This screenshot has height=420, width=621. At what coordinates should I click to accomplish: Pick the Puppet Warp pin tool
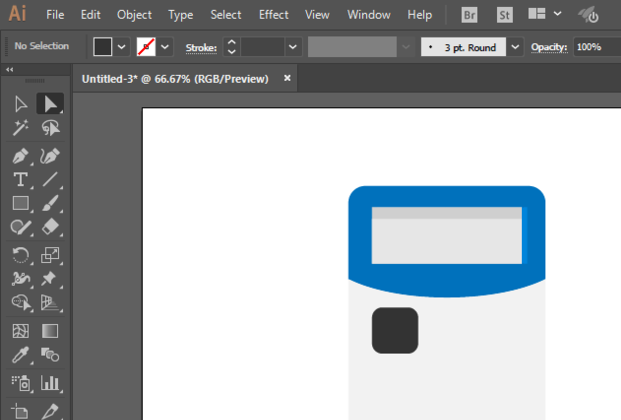(x=50, y=279)
